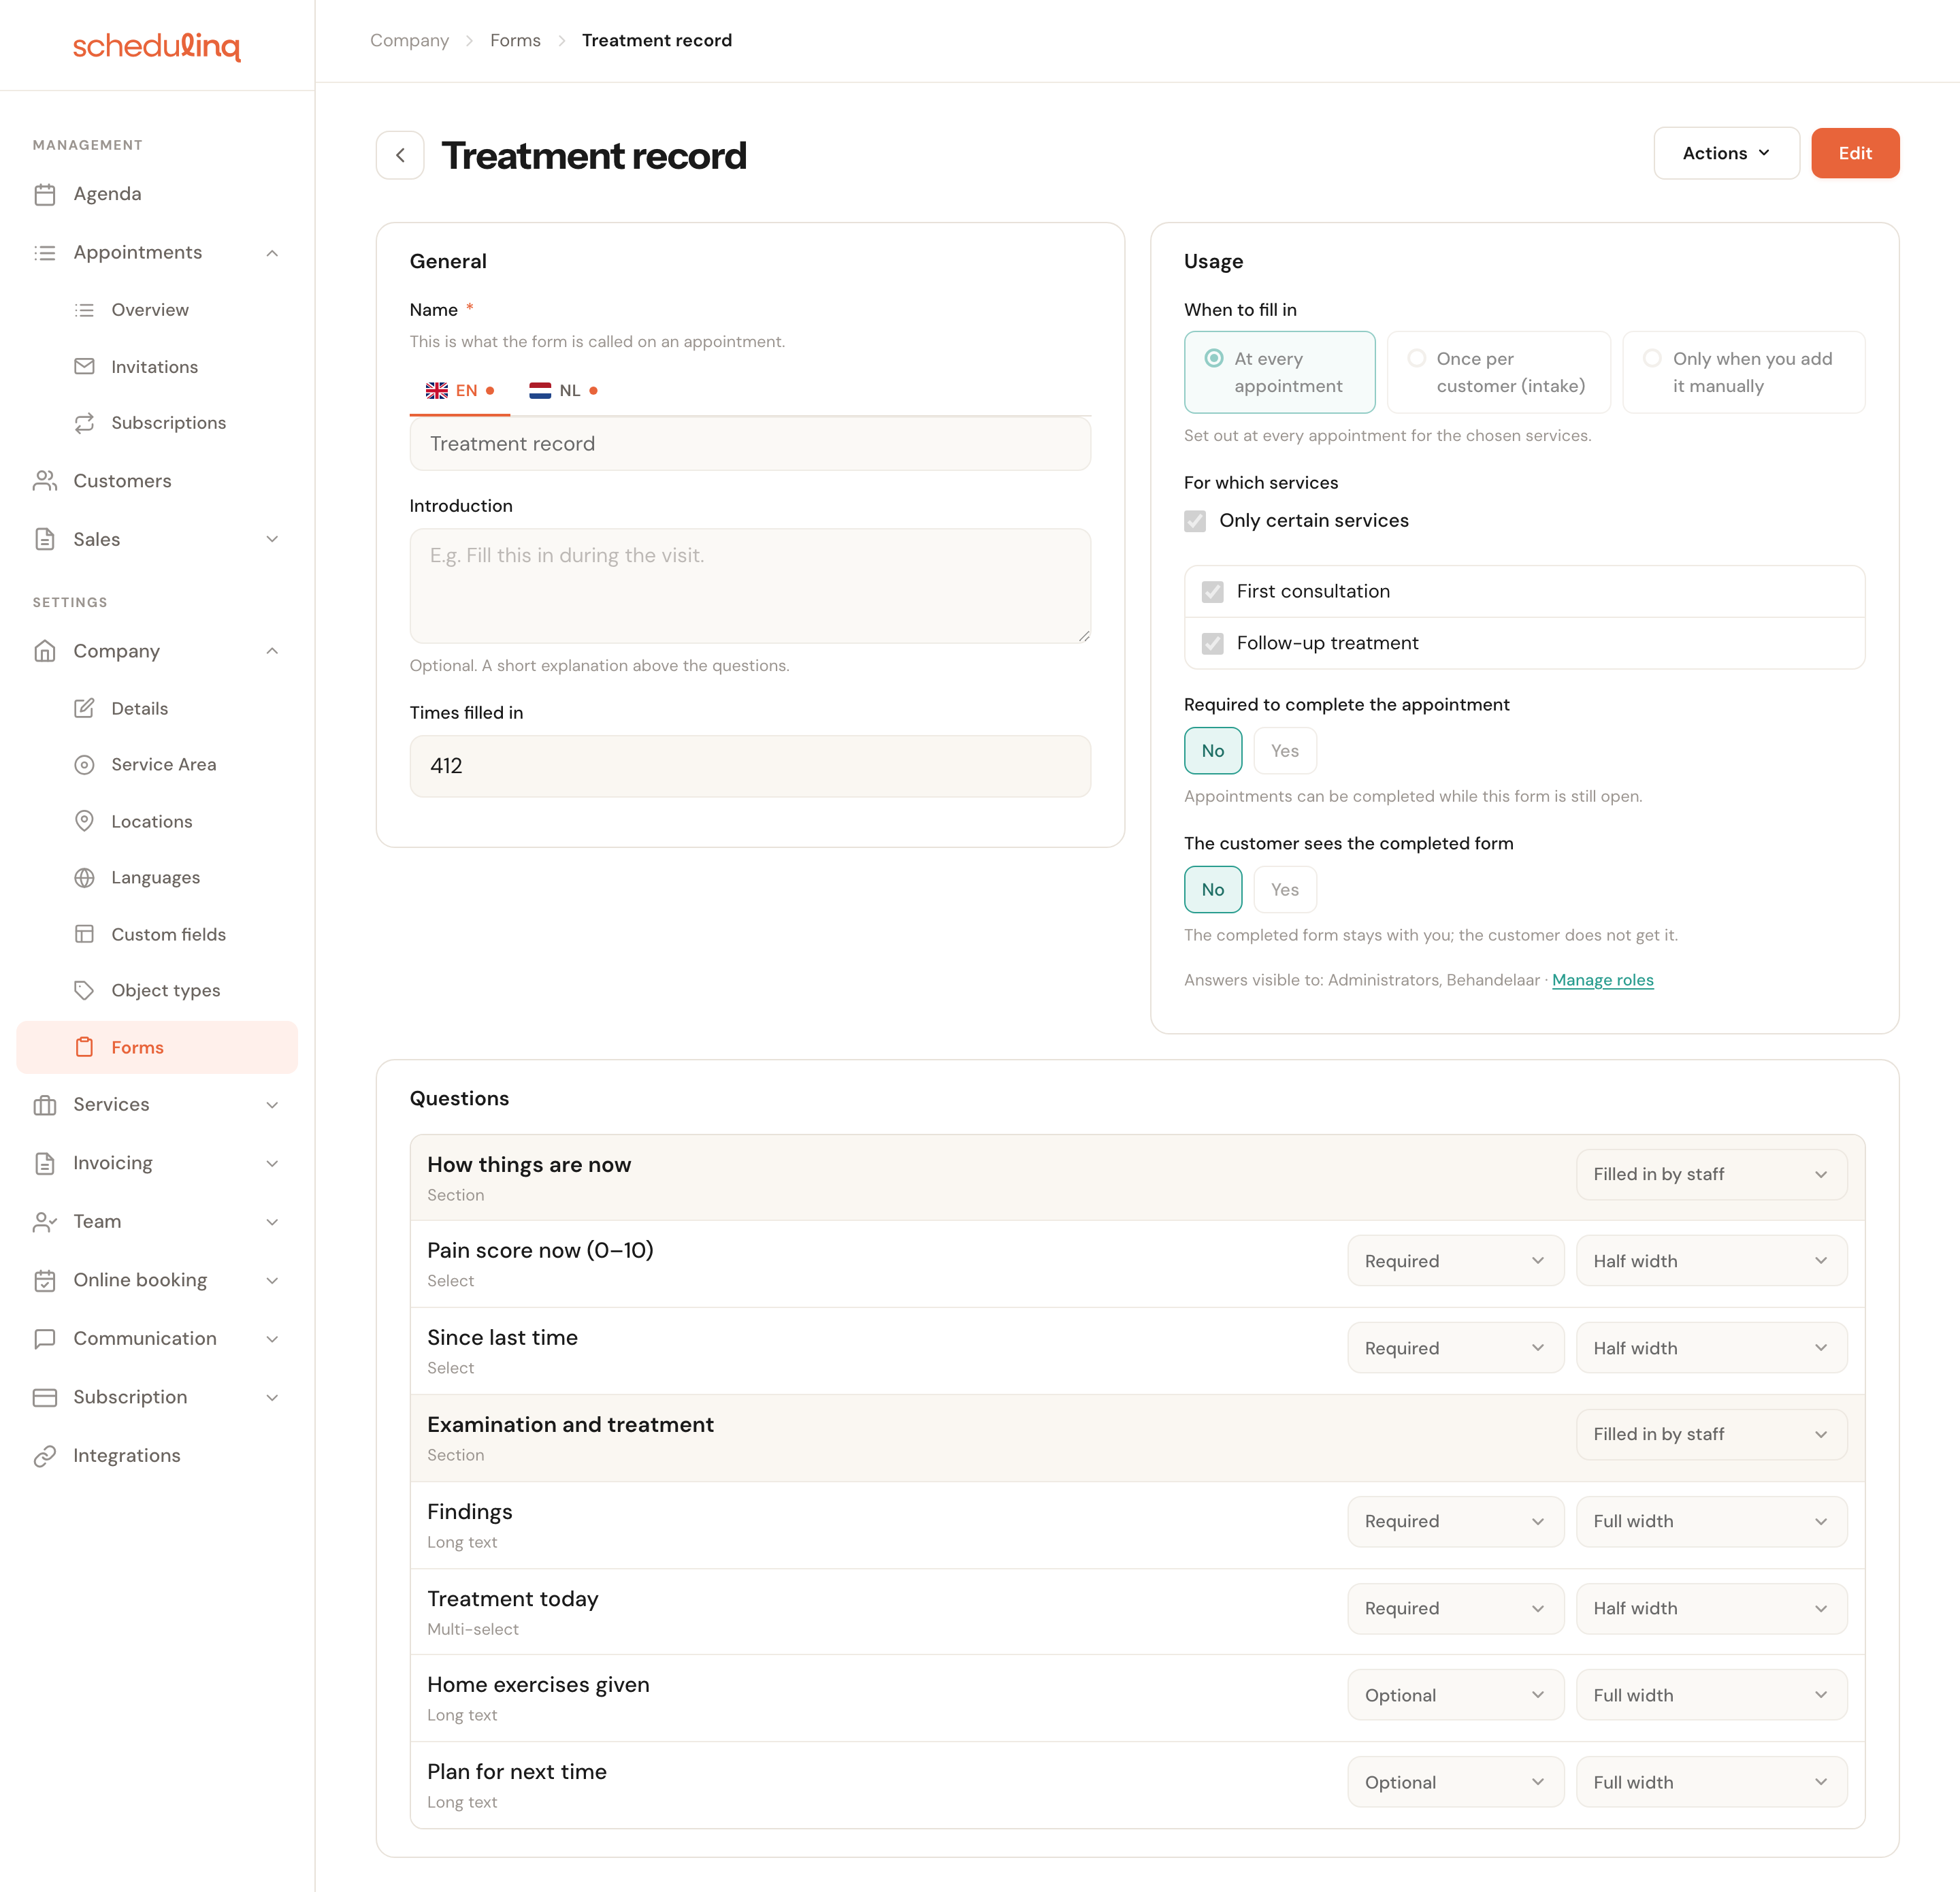
Task: Toggle Only certain services checkbox
Action: (1195, 521)
